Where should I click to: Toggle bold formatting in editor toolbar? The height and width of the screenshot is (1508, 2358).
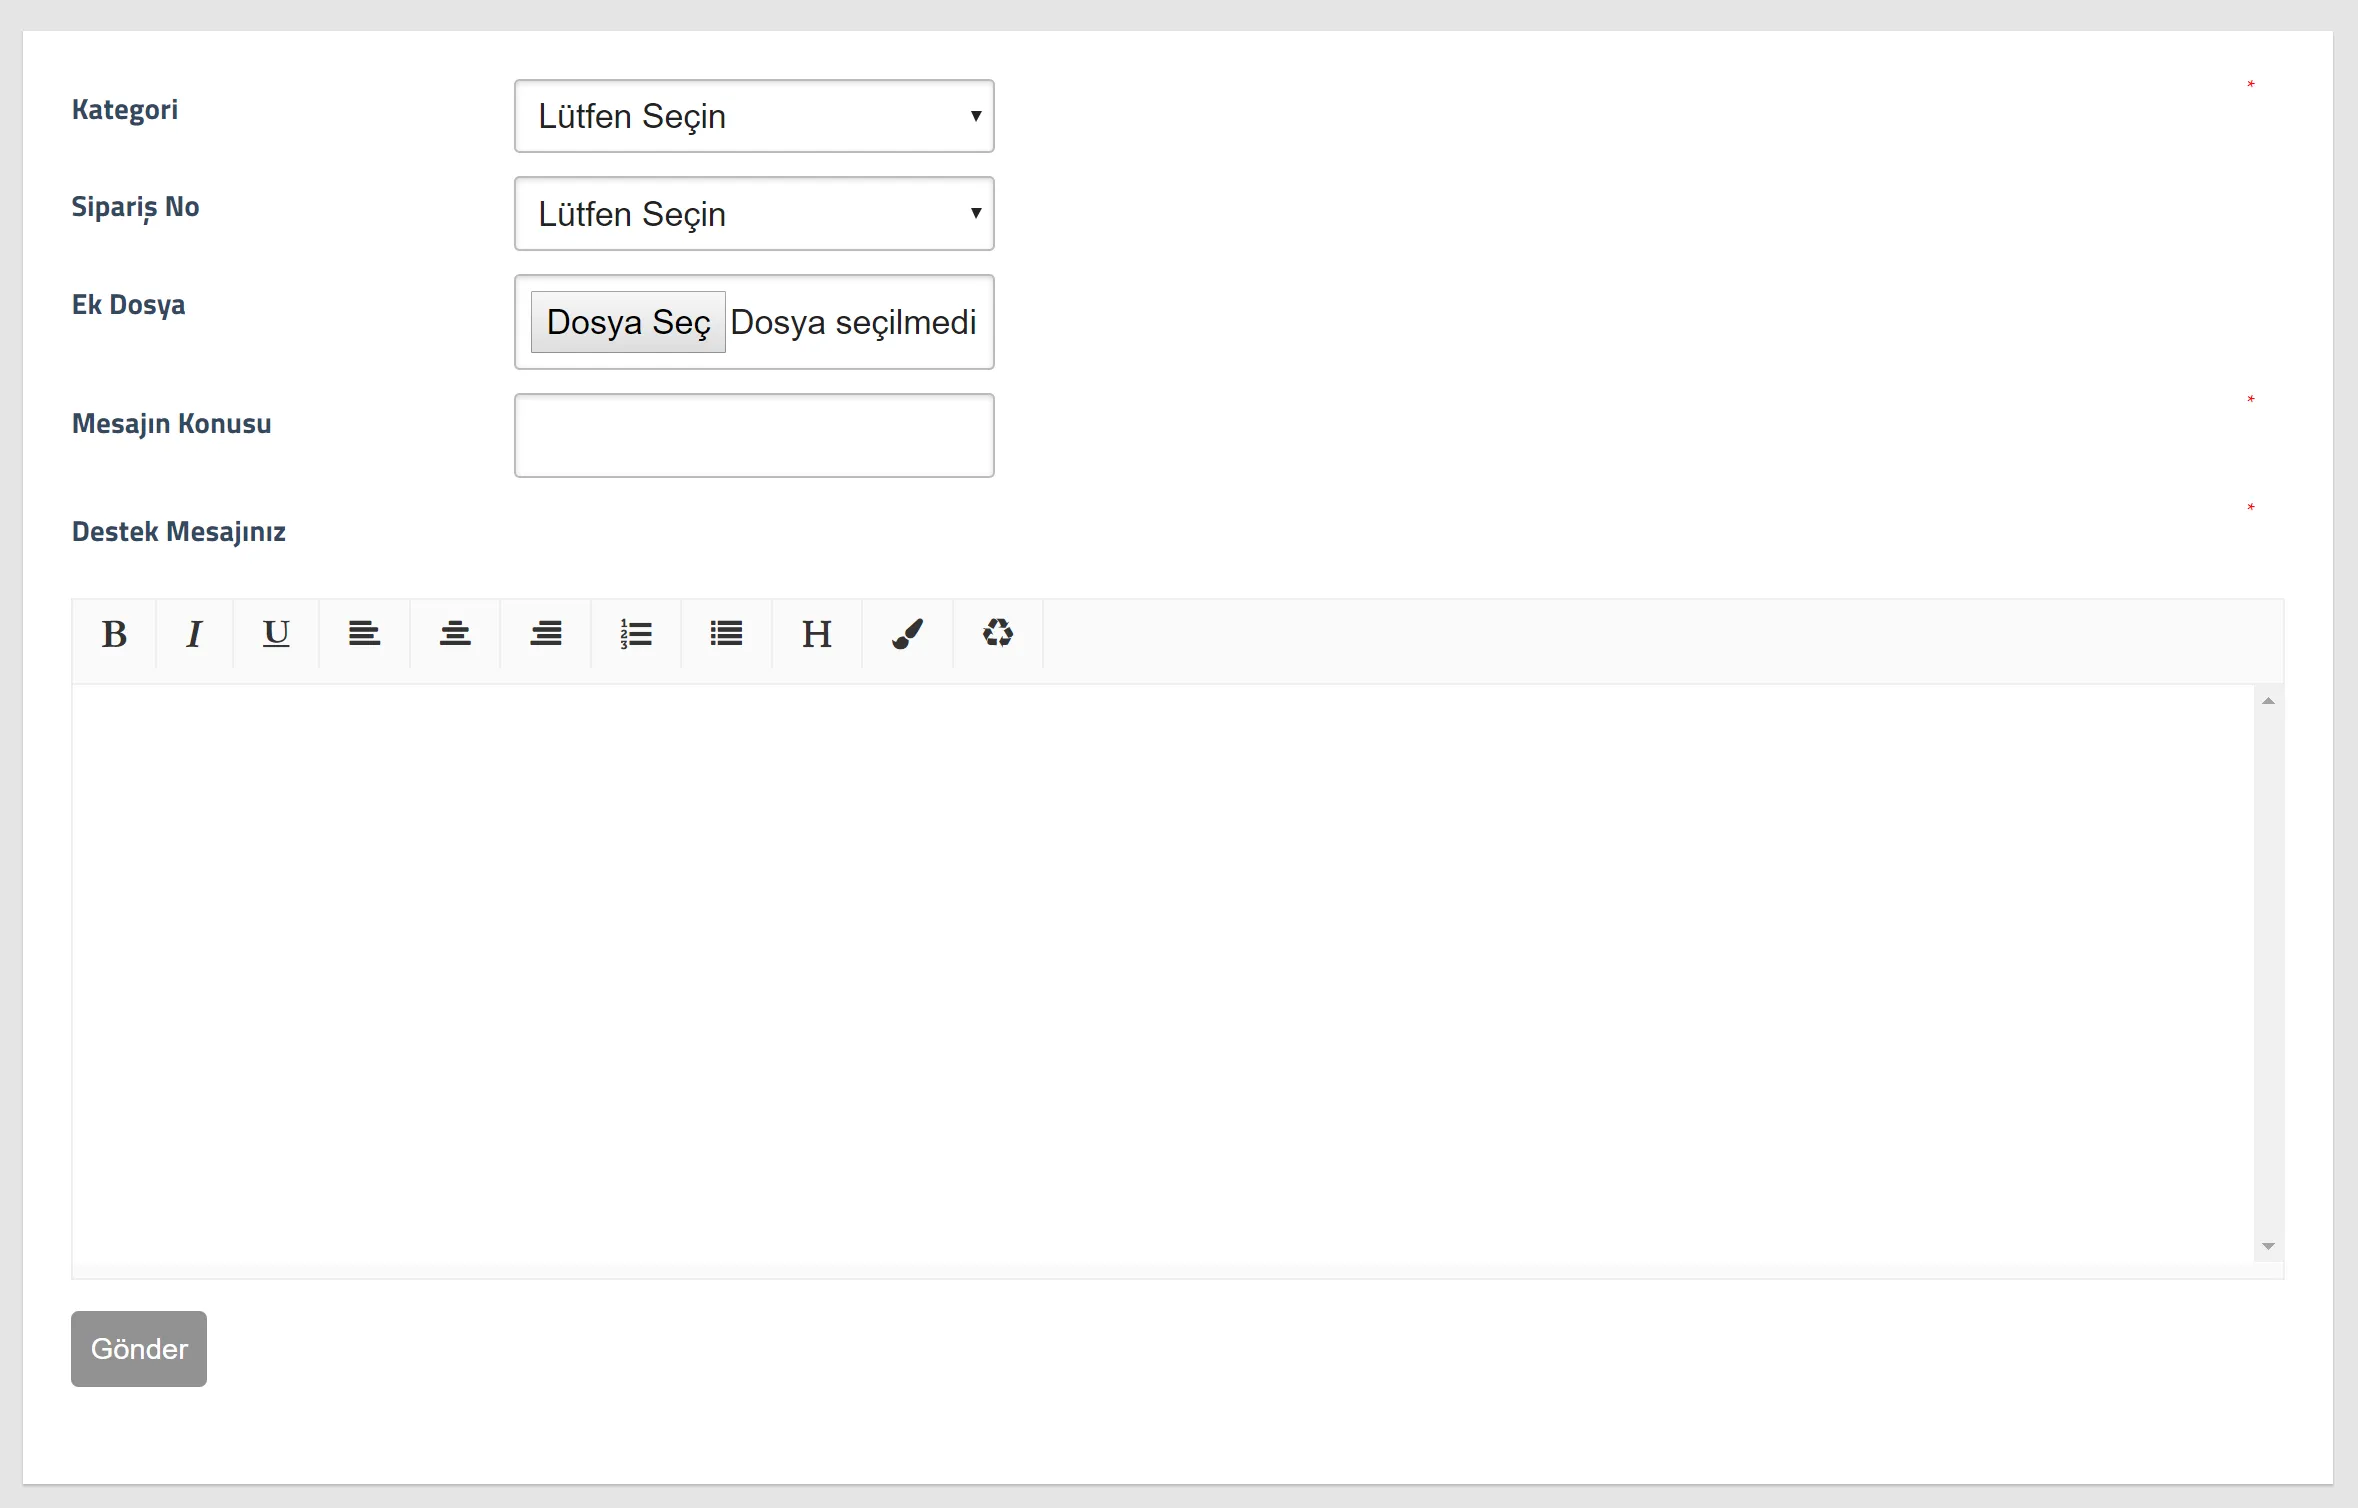tap(114, 634)
